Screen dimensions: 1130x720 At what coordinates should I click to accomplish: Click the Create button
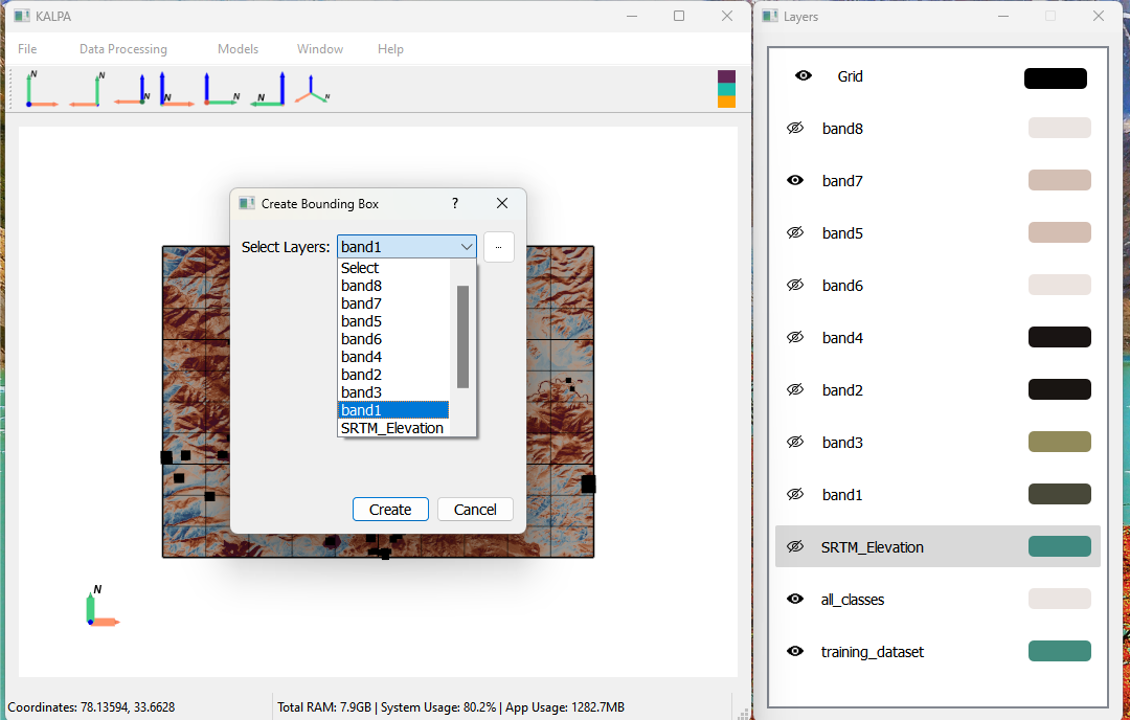(x=391, y=510)
